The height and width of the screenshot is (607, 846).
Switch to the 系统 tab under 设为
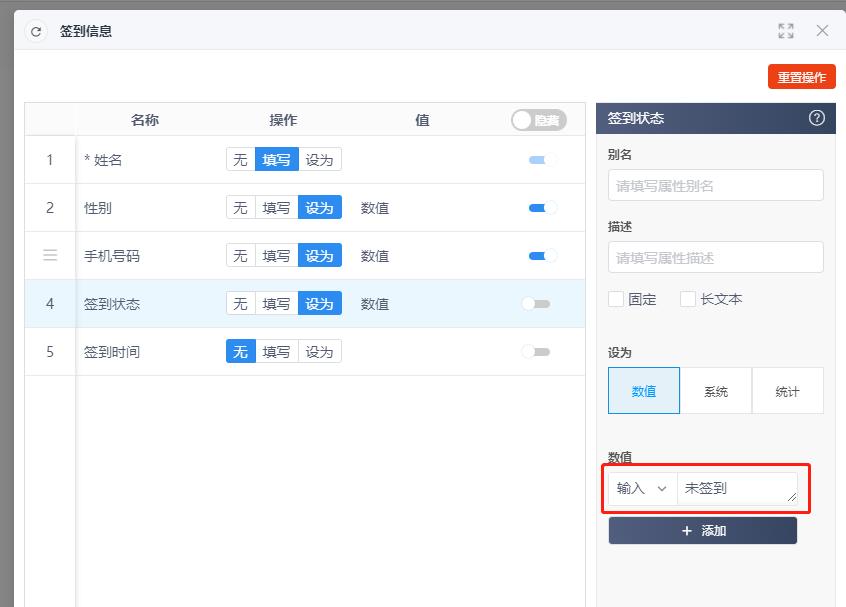717,390
